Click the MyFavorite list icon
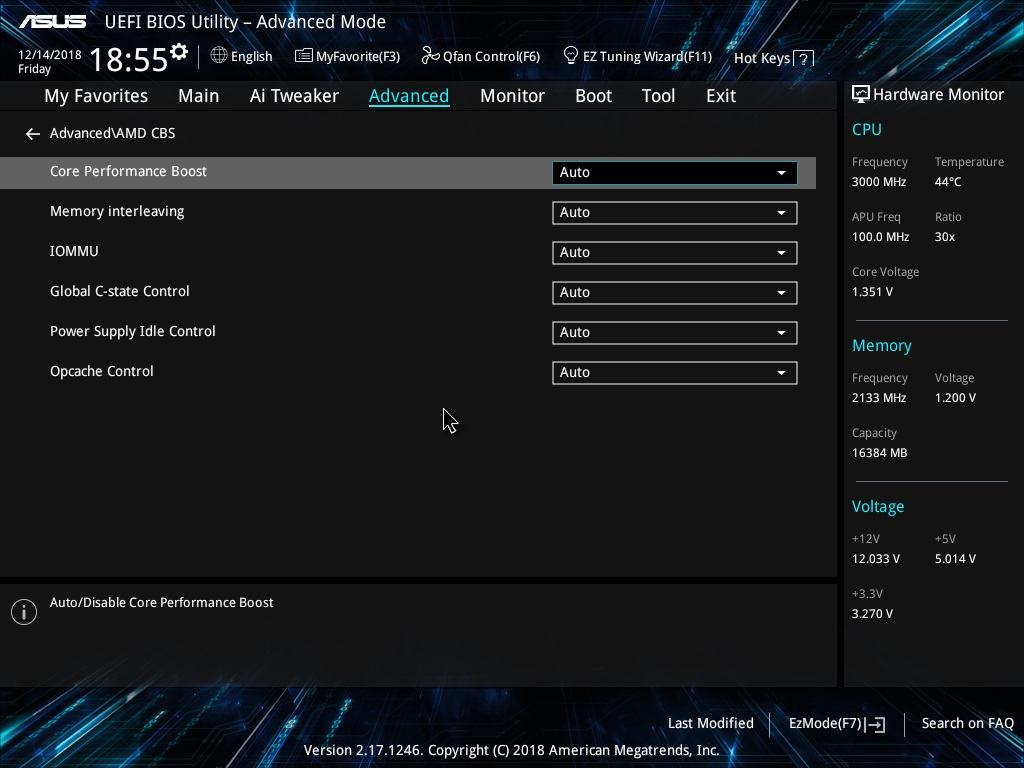Screen dimensions: 1024x768 coord(303,56)
